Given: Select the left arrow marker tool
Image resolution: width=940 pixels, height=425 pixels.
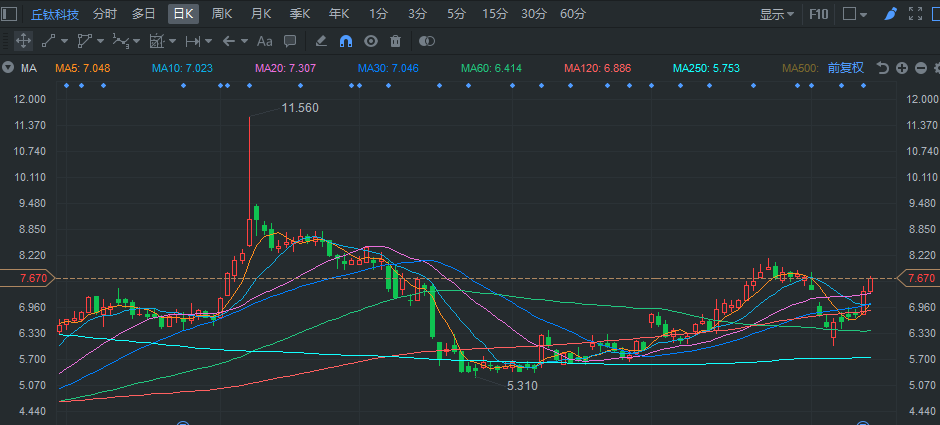Looking at the screenshot, I should click(228, 41).
